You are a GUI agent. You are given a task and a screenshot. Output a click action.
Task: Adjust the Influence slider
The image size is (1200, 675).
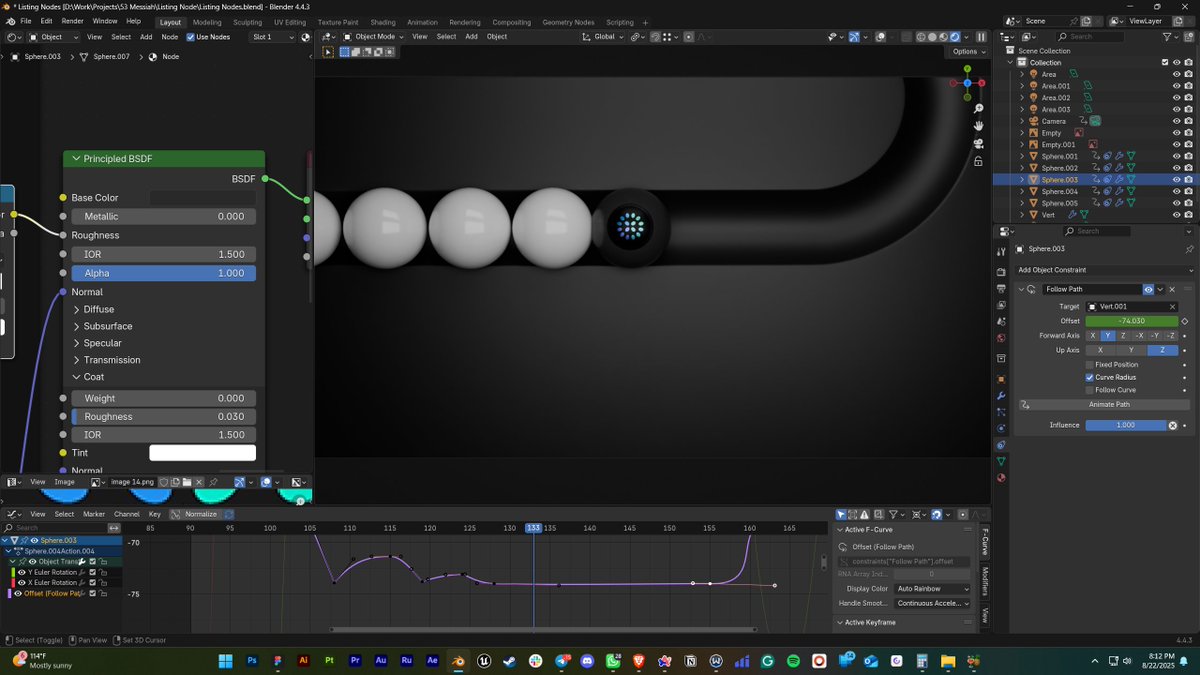pyautogui.click(x=1125, y=426)
